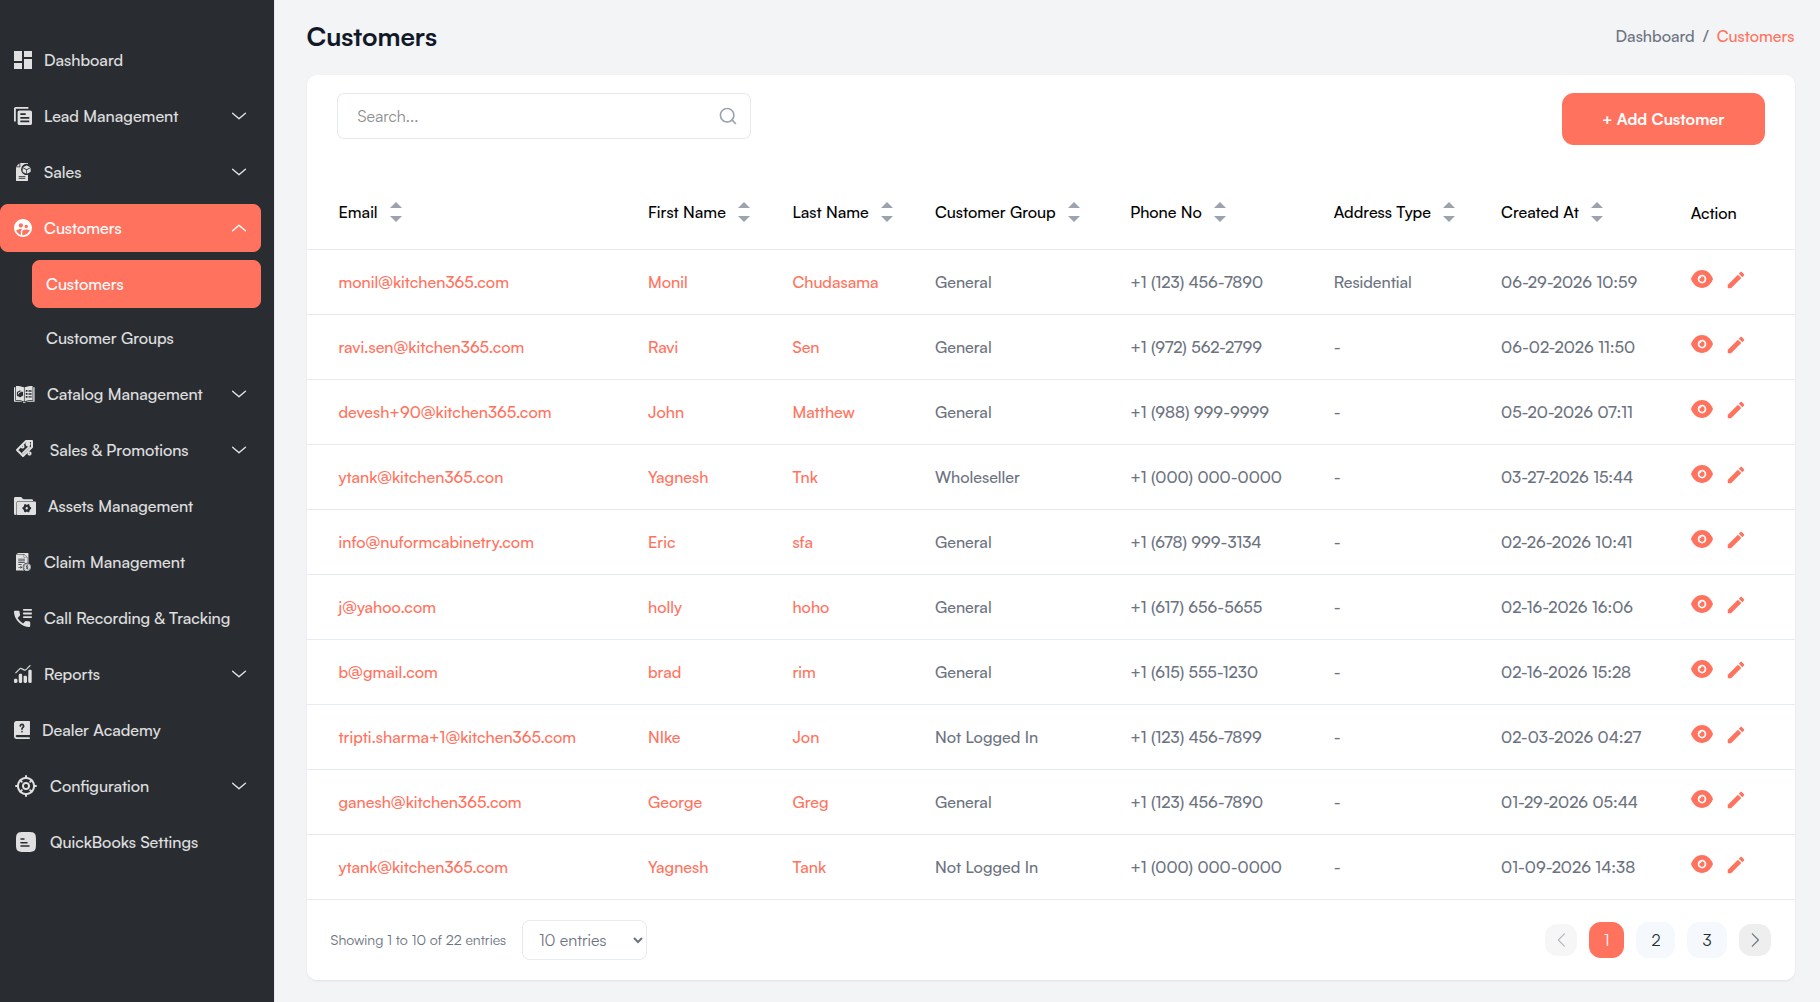Collapse Customers menu chevron
1820x1002 pixels.
click(x=239, y=228)
